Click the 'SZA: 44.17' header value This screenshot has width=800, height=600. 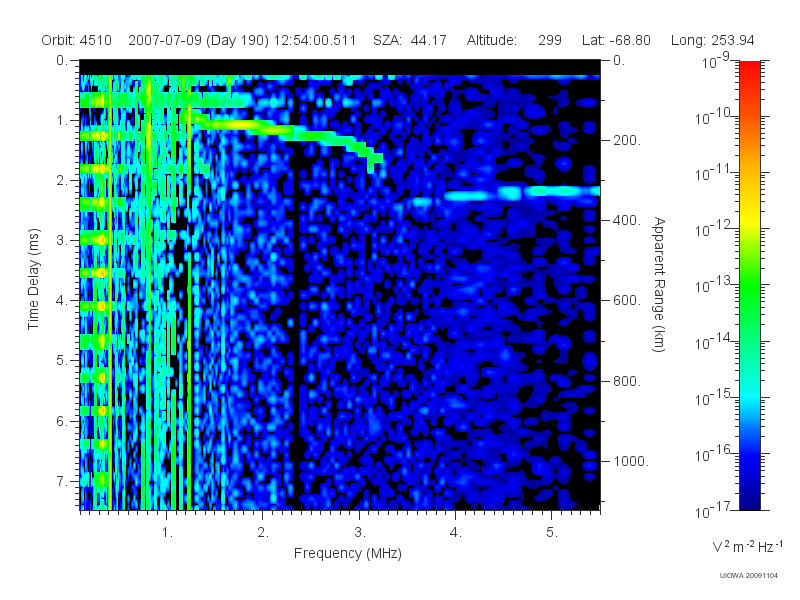click(x=410, y=40)
